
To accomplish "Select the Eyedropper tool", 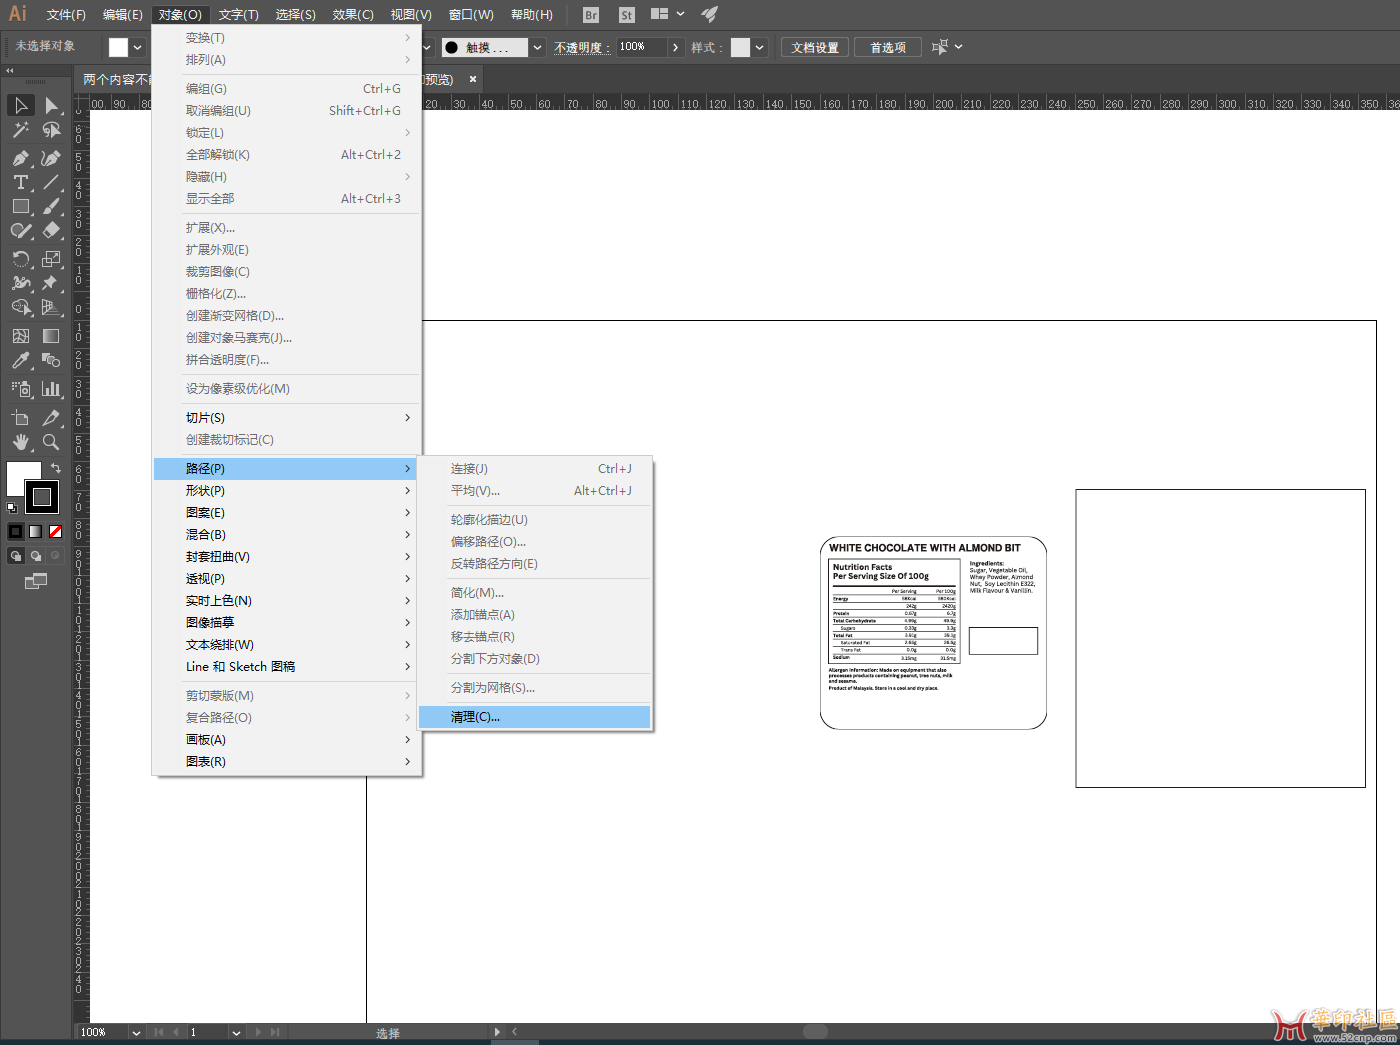I will coord(21,360).
